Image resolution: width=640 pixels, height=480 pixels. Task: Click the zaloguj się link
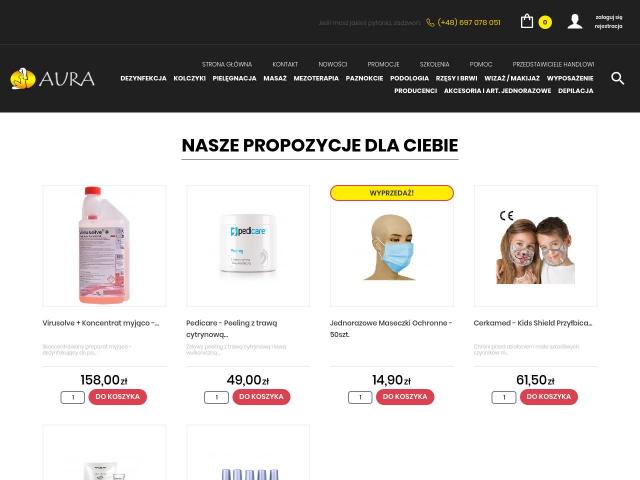609,17
